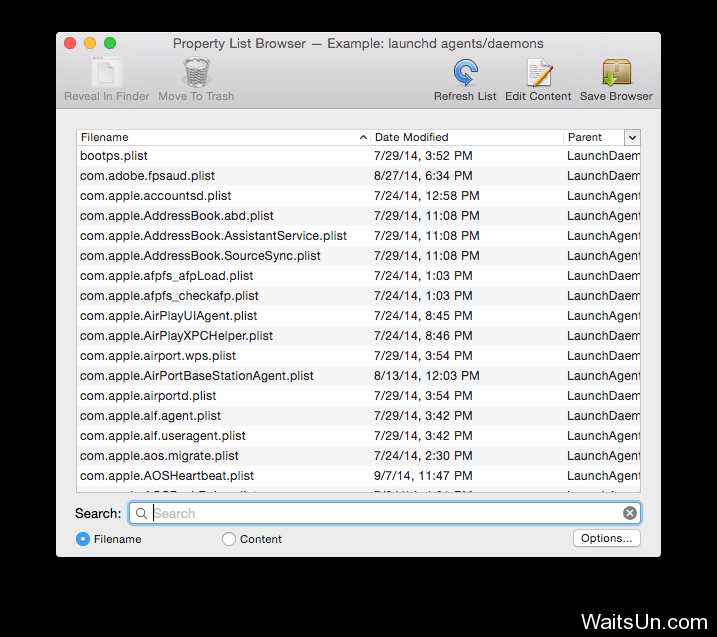This screenshot has height=637, width=717.
Task: Click the Reveal In Finder icon
Action: tap(107, 74)
